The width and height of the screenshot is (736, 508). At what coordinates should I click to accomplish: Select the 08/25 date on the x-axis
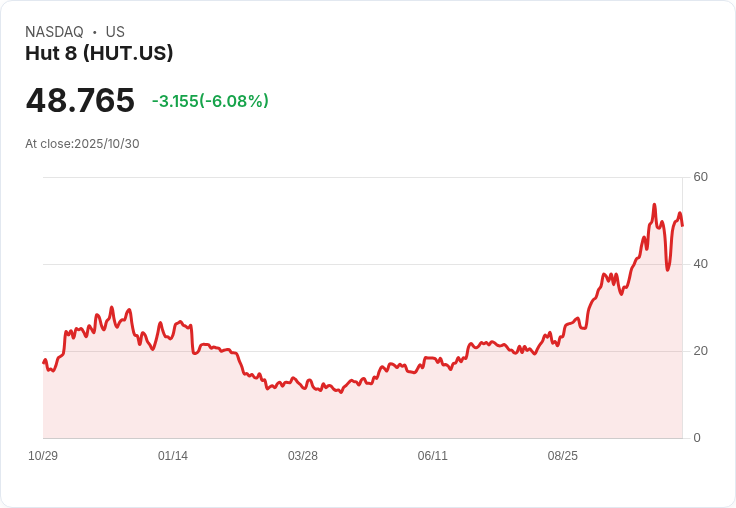pos(563,456)
